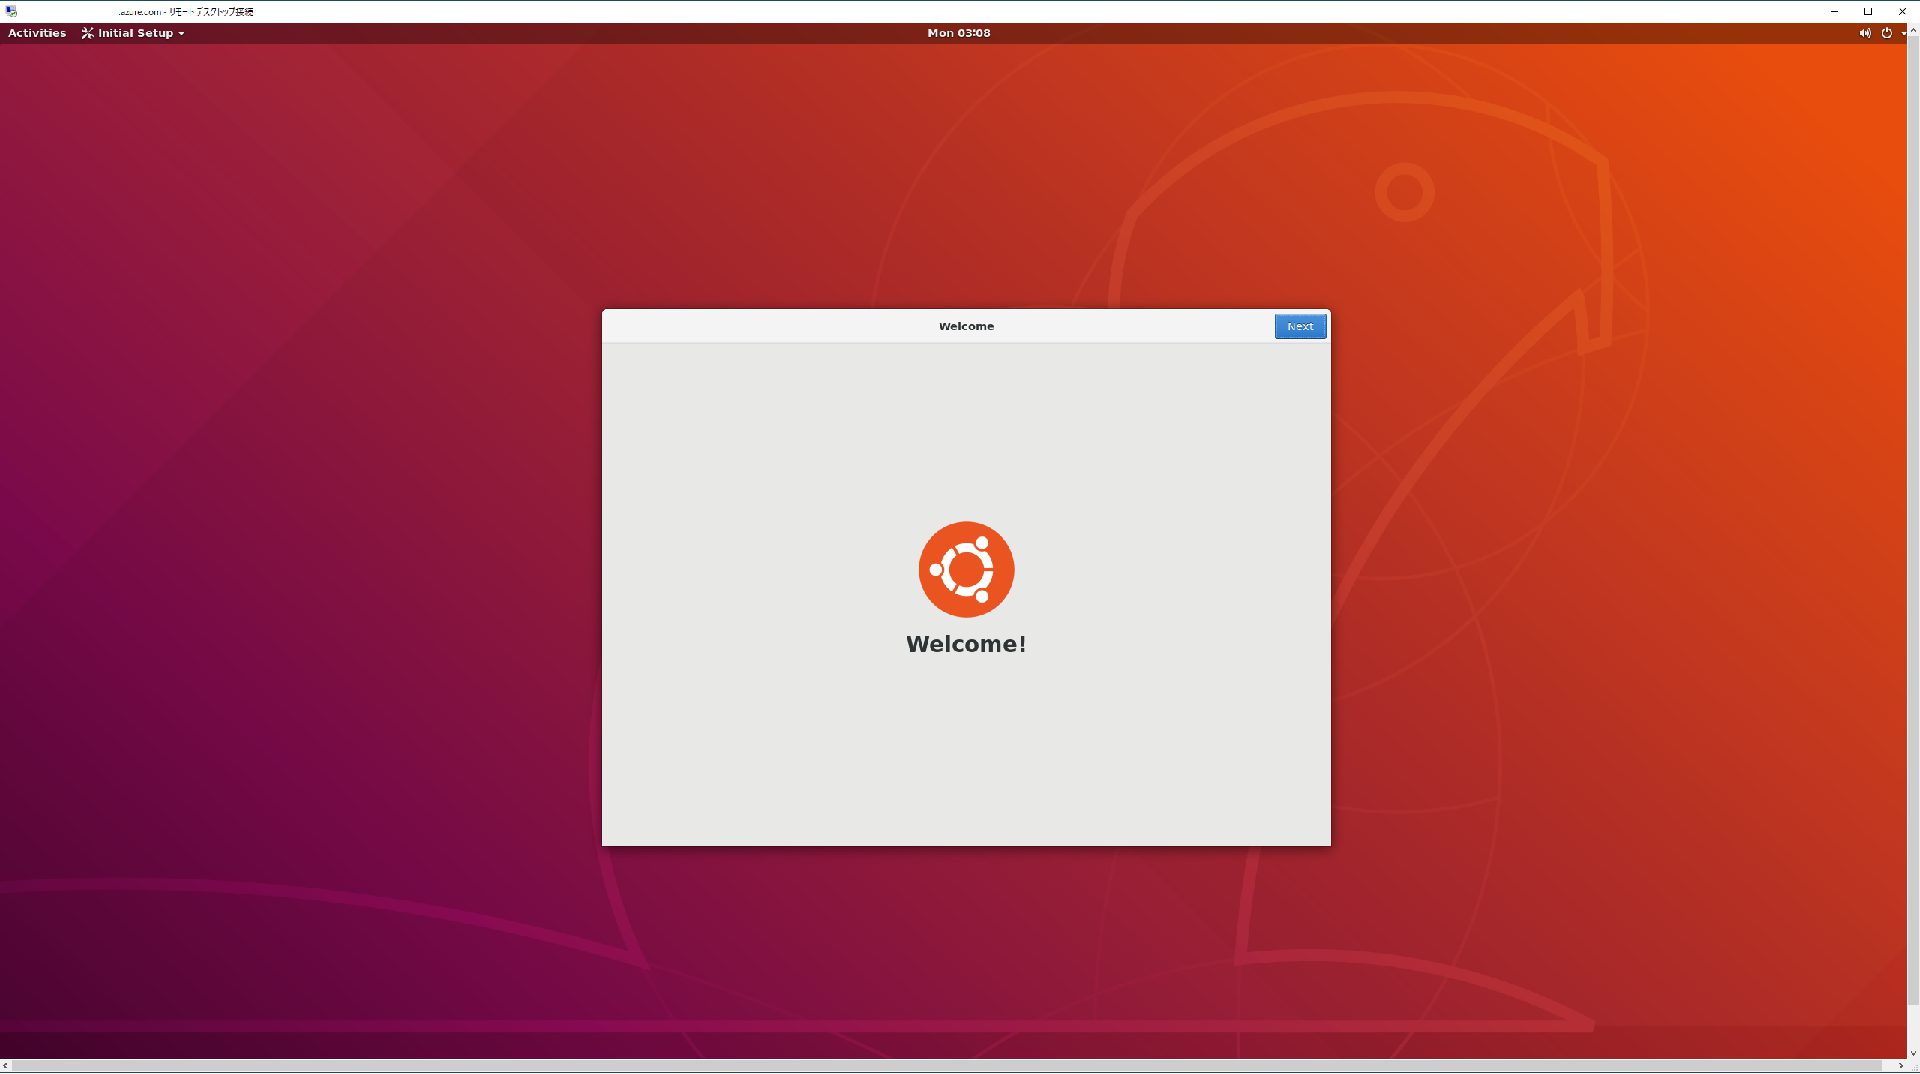This screenshot has height=1074, width=1920.
Task: Minimize the Remote Desktop window
Action: [x=1834, y=11]
